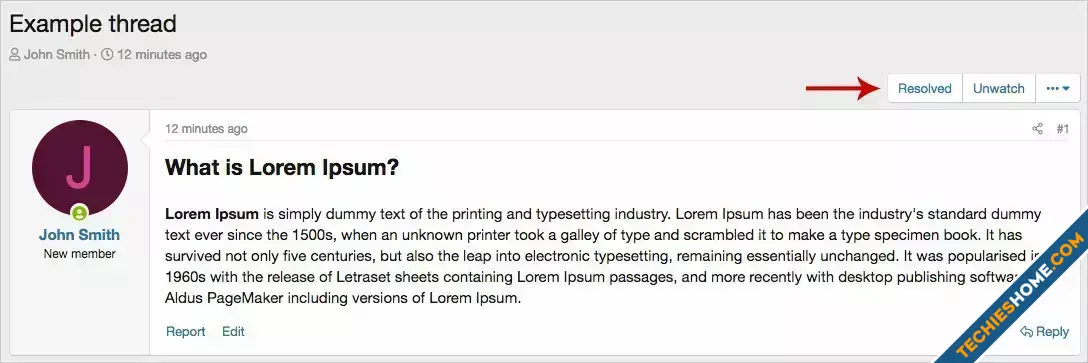Click the reply arrow icon in the post footer

click(x=1026, y=332)
